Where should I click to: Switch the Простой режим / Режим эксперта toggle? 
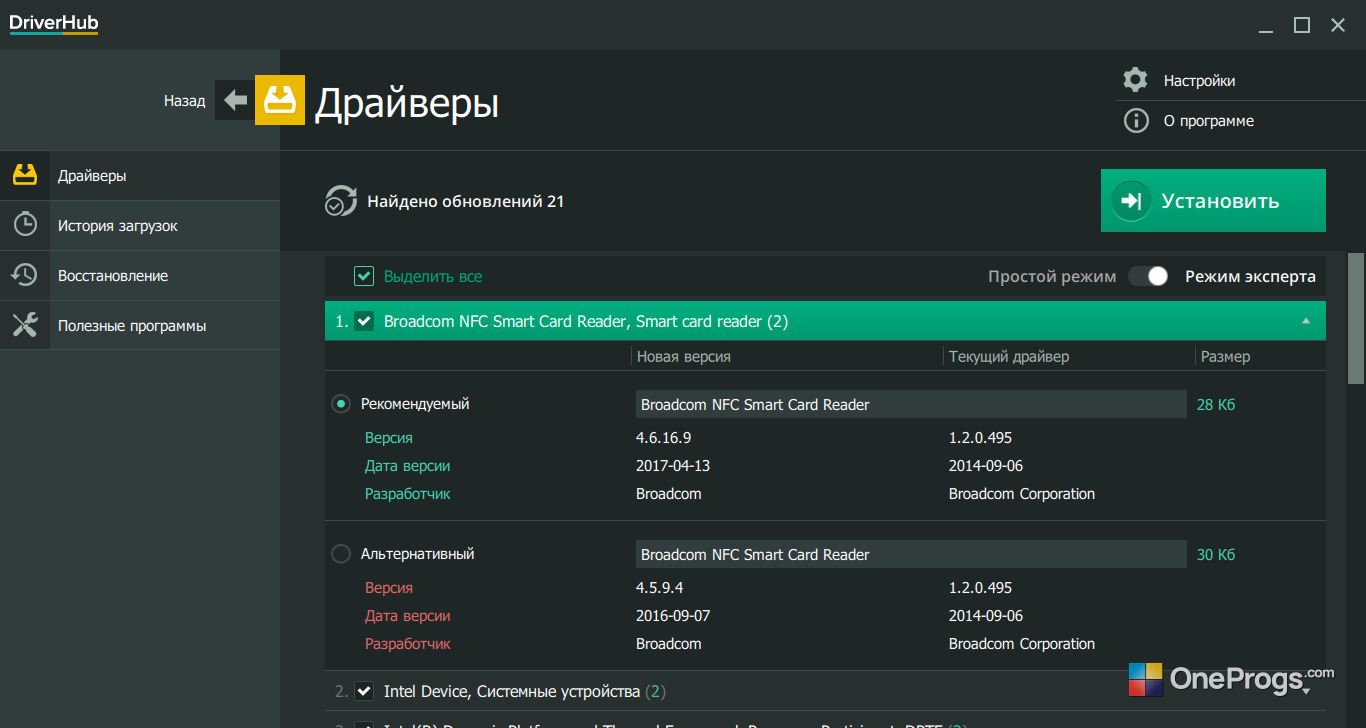(x=1149, y=276)
